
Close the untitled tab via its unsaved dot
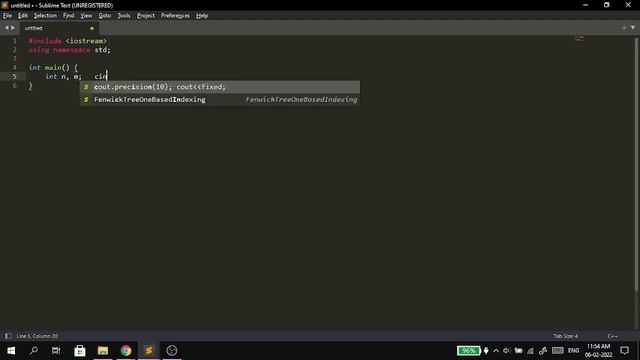coord(92,28)
